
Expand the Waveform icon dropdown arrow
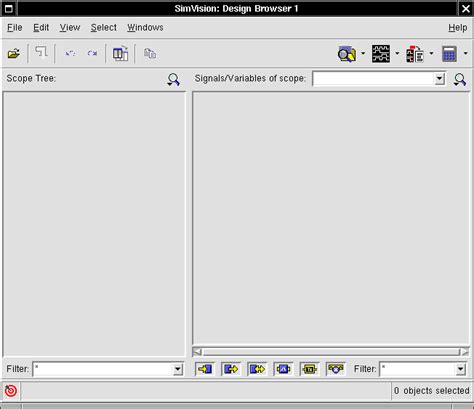coord(397,53)
